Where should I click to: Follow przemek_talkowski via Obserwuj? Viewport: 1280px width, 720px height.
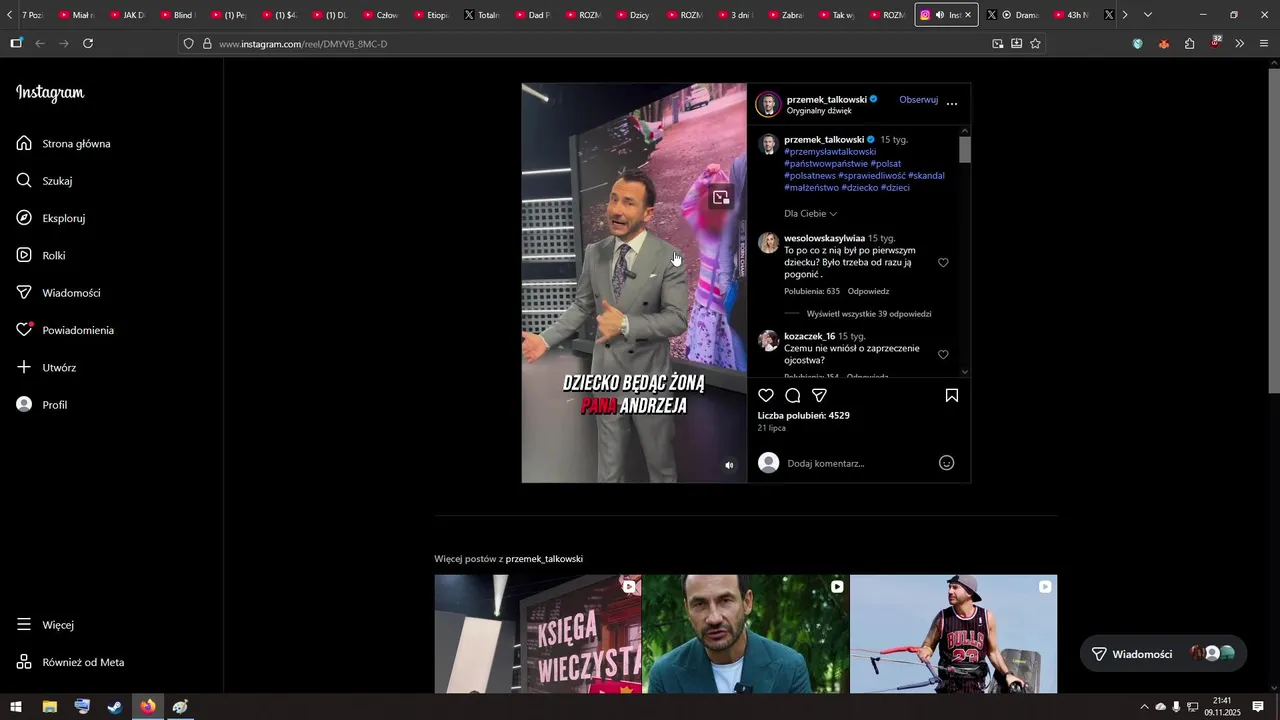pyautogui.click(x=918, y=100)
